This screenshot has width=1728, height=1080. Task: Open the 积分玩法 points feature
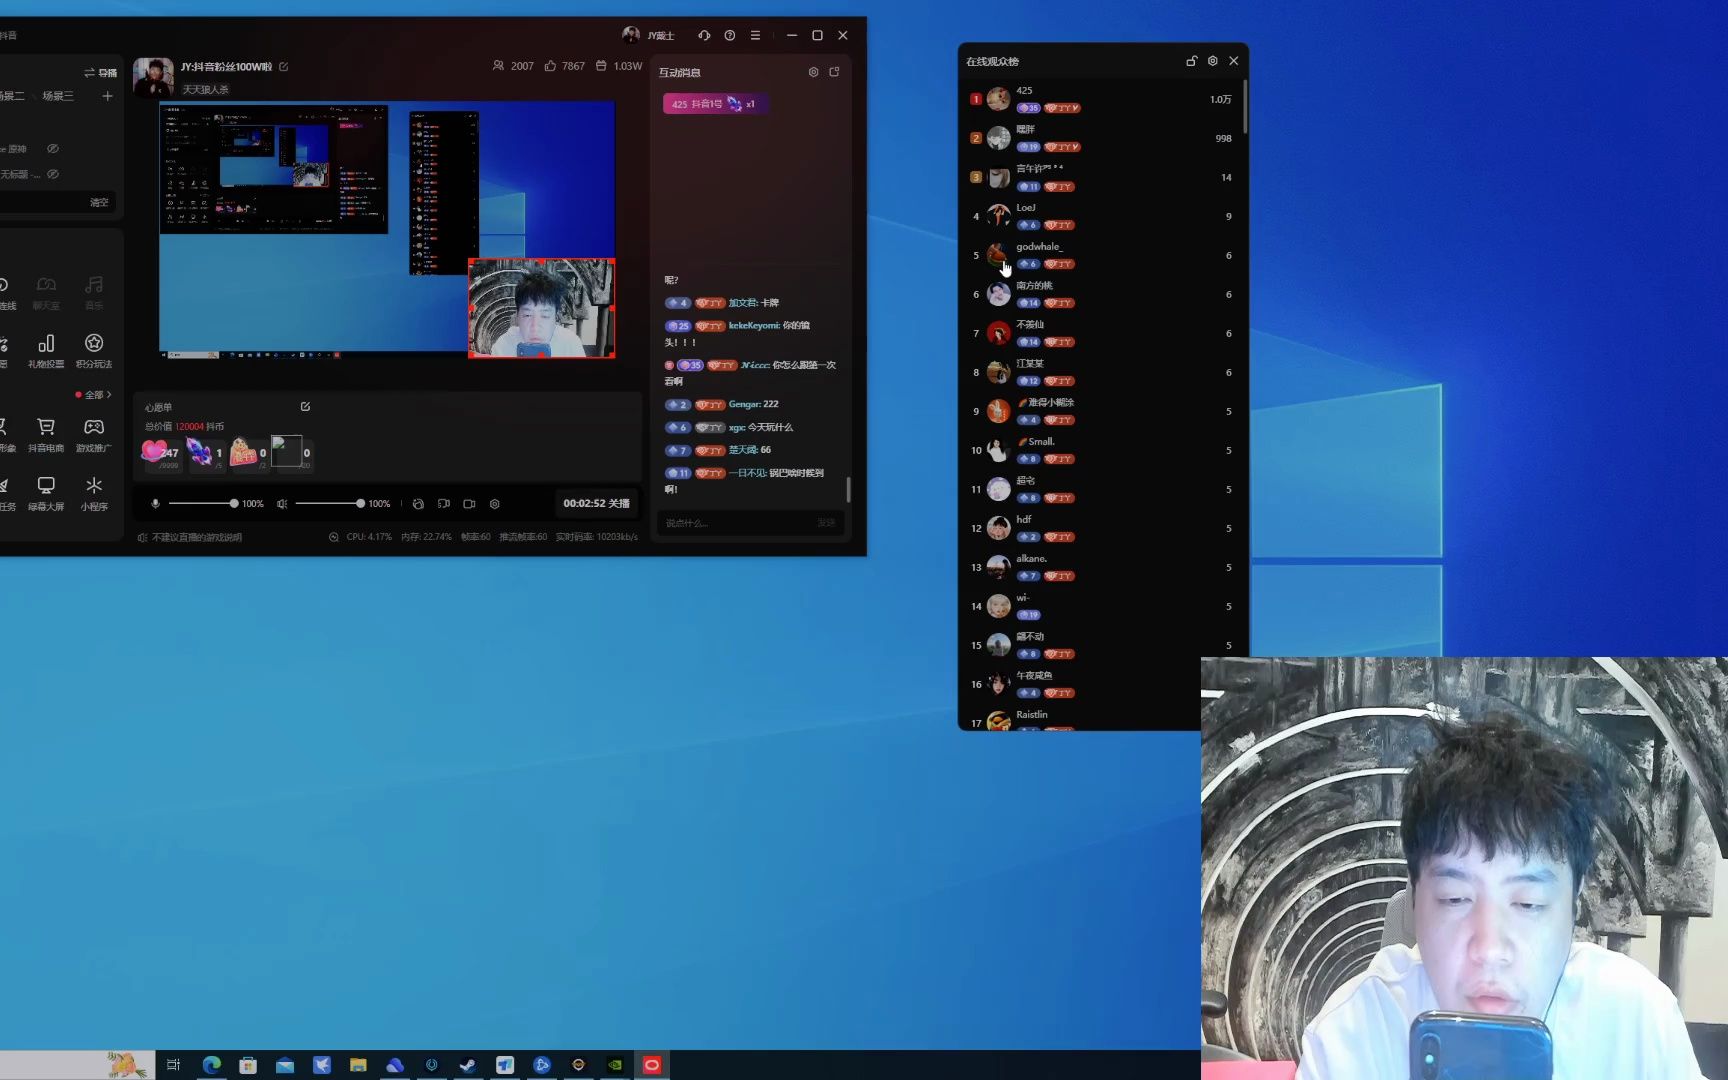point(94,351)
